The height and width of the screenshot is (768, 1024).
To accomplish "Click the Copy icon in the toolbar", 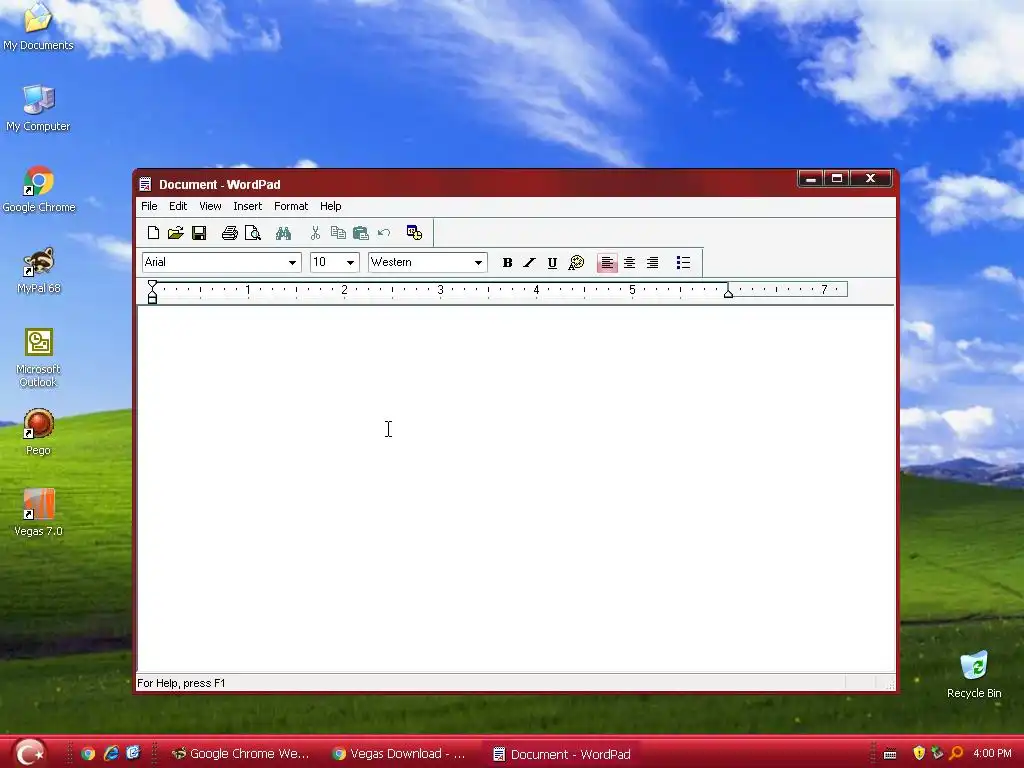I will point(338,233).
